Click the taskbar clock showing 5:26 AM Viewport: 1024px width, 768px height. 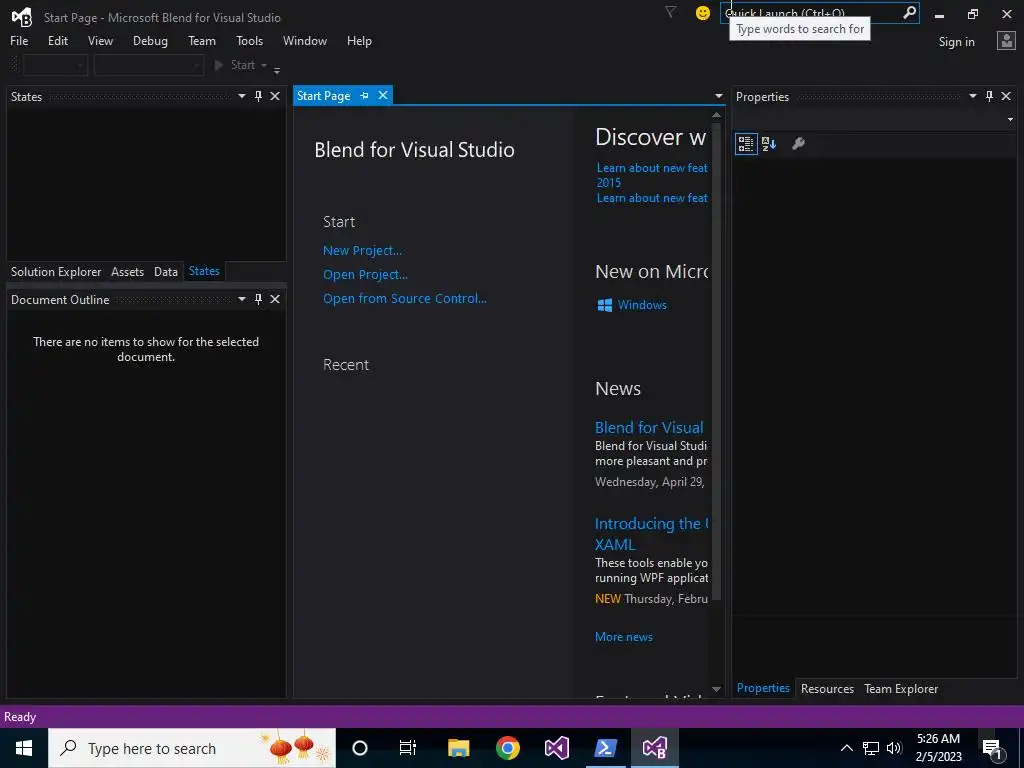coord(938,748)
